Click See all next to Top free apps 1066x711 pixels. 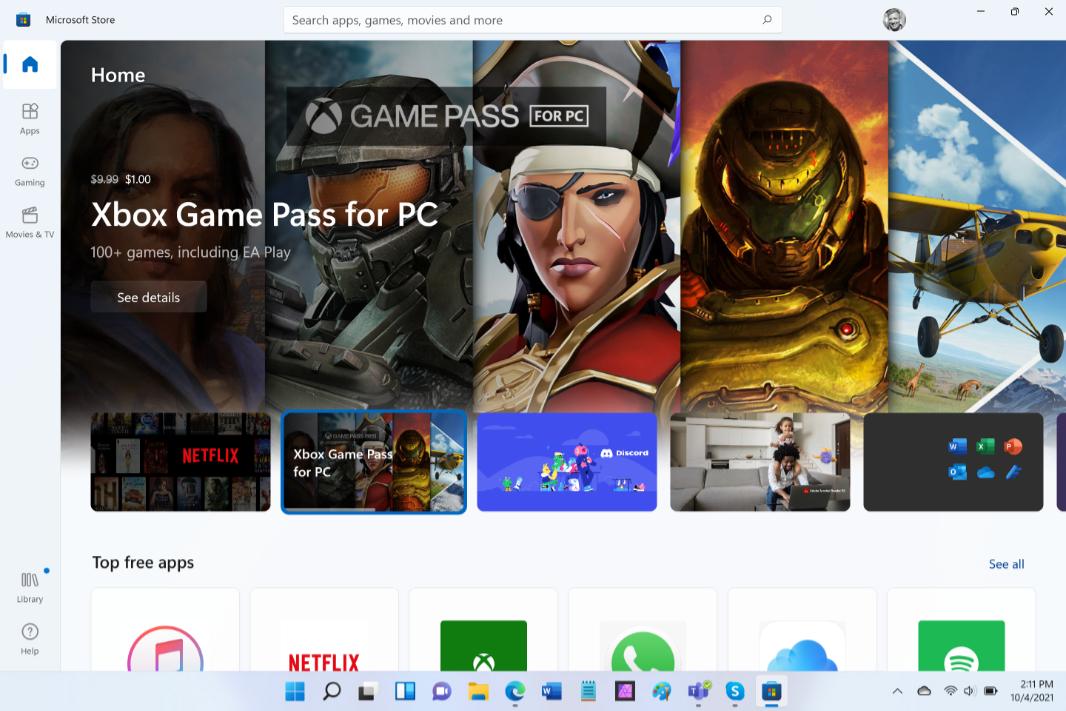[1006, 563]
